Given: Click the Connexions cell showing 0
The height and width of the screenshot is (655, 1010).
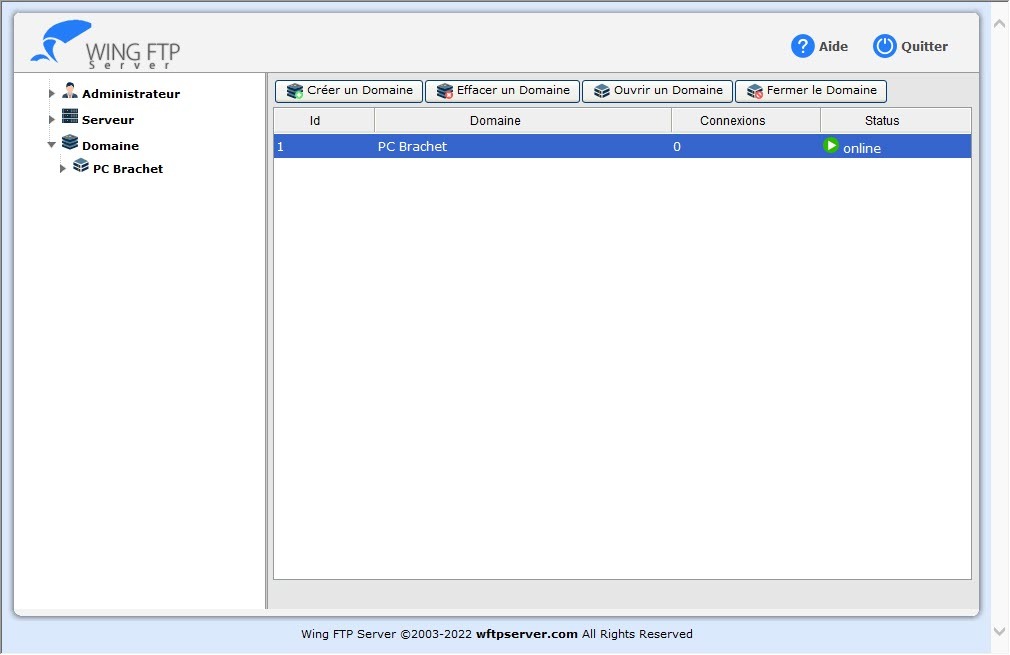Looking at the screenshot, I should coord(746,146).
